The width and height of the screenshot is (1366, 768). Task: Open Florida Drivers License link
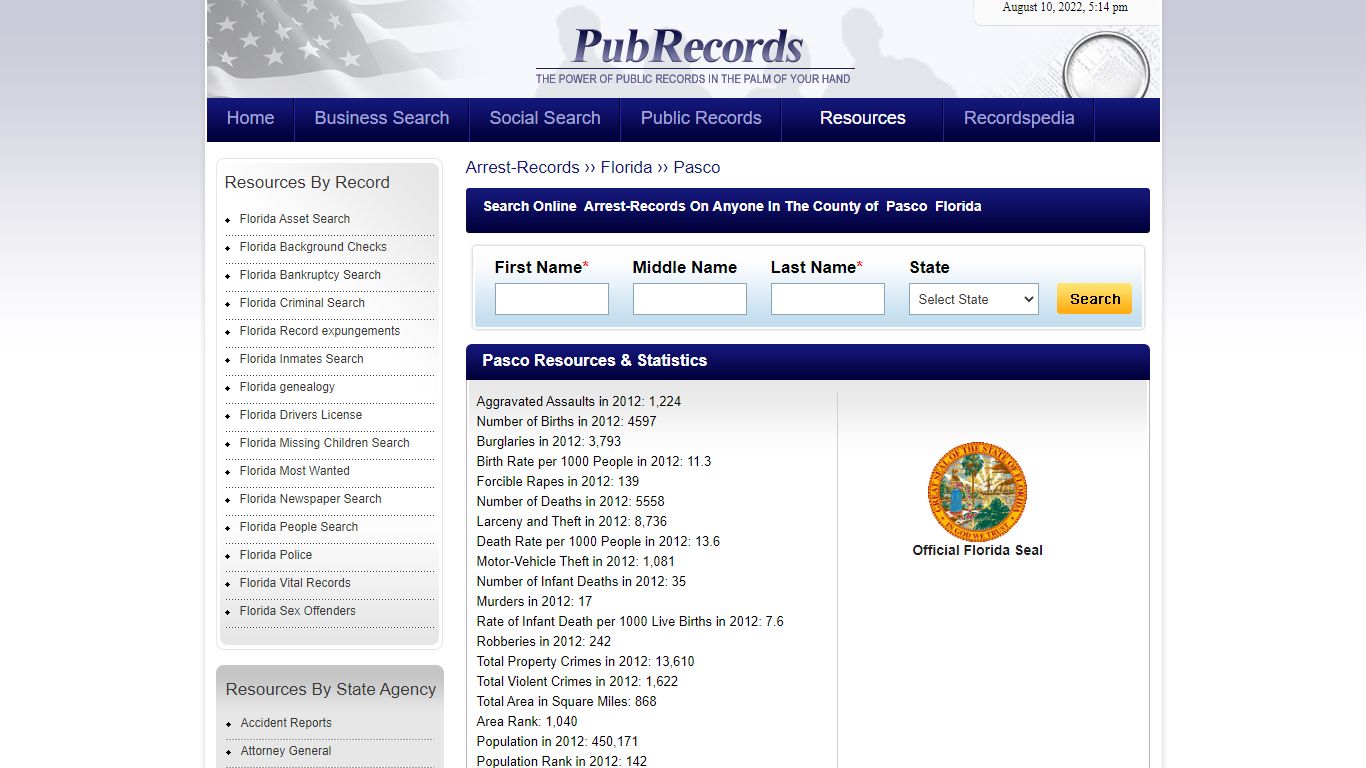click(x=301, y=415)
